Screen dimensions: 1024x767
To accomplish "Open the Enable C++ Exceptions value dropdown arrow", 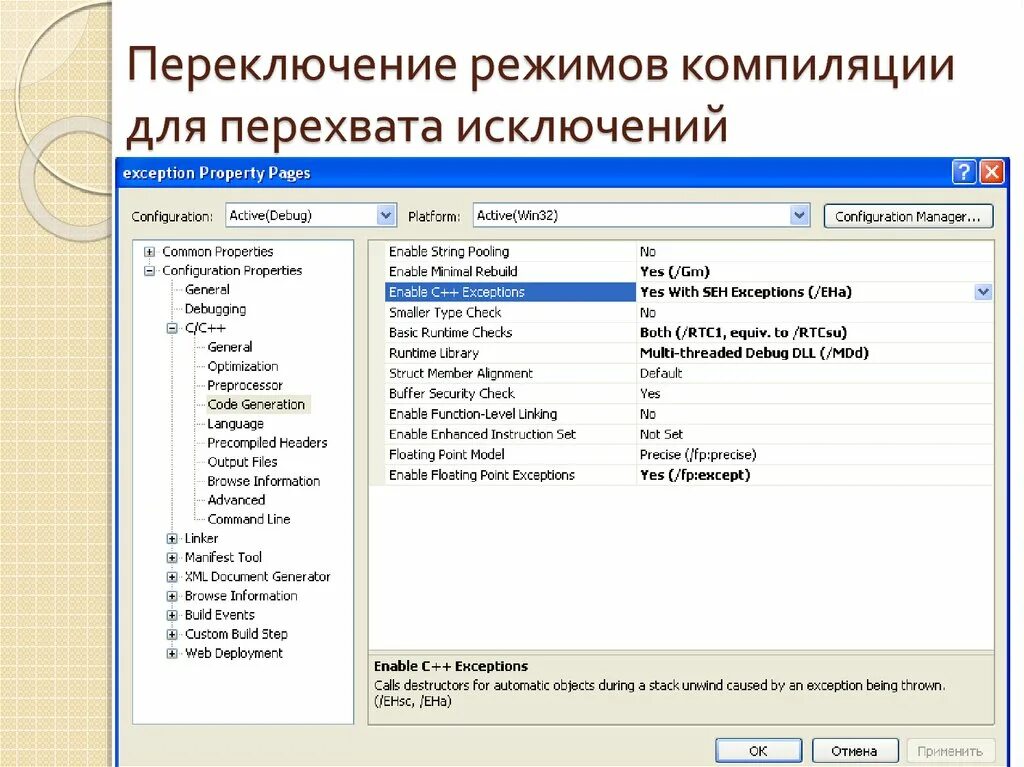I will coord(983,292).
